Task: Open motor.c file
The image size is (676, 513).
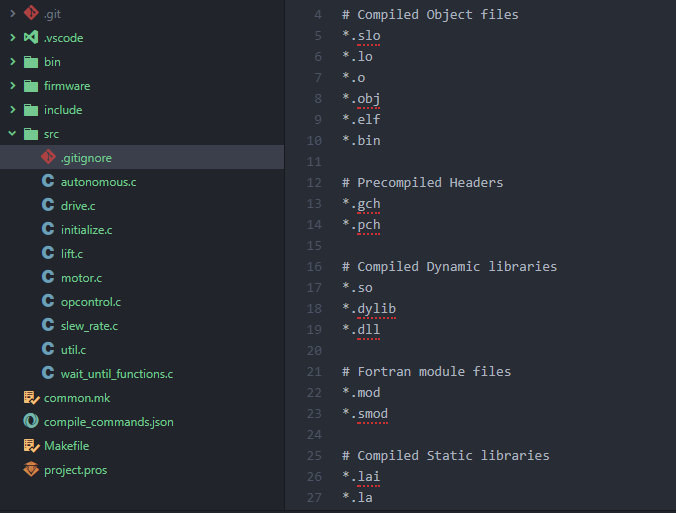Action: pos(81,278)
